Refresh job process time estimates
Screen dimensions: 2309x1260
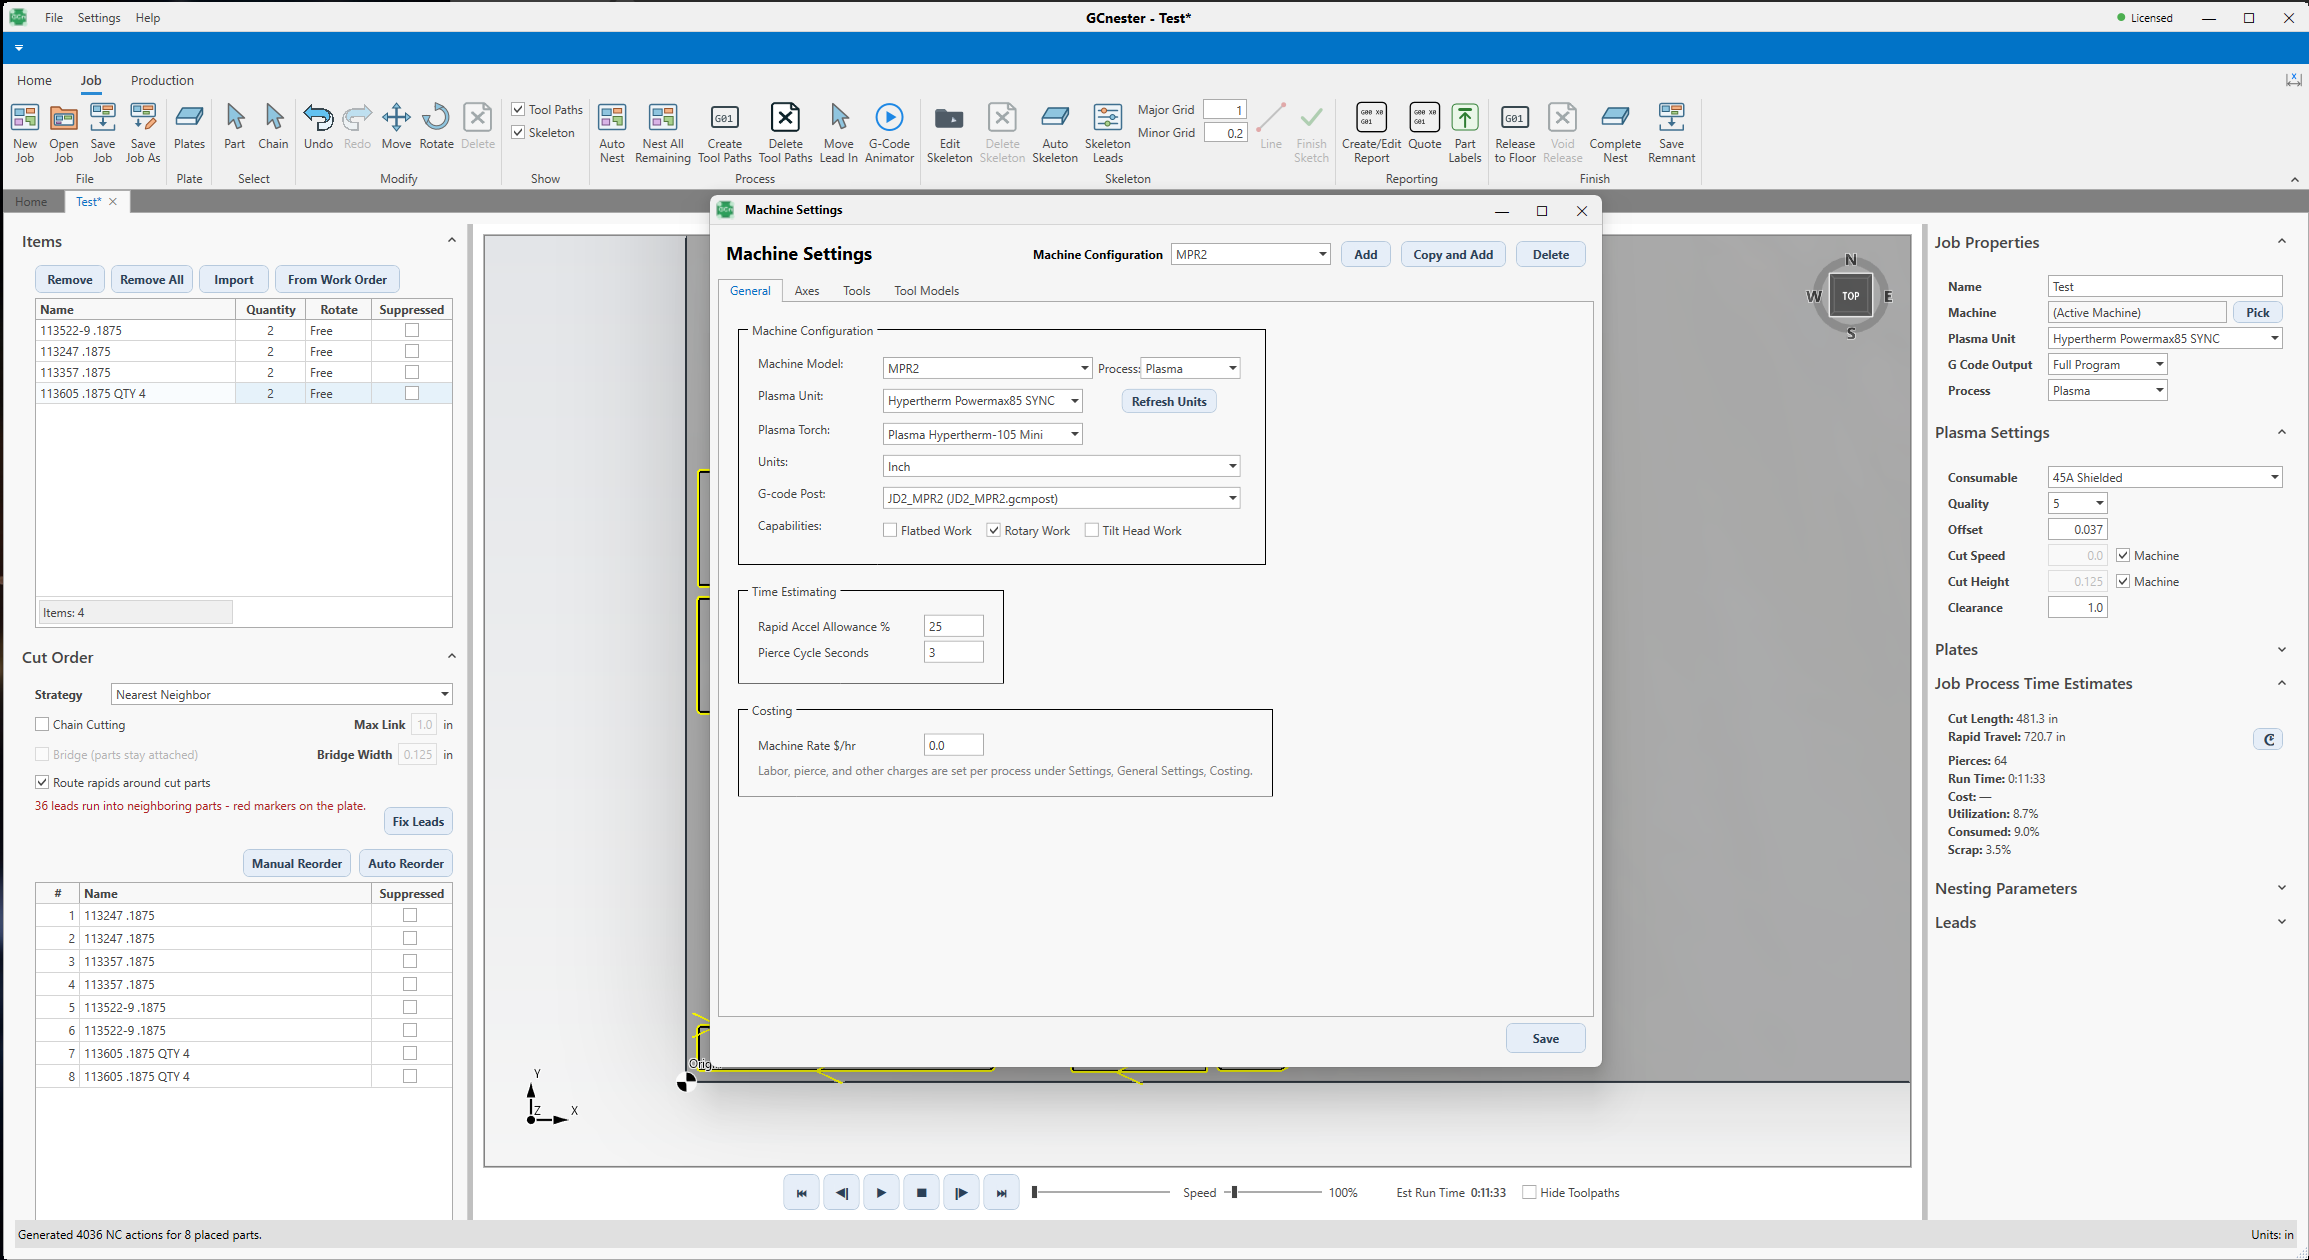2268,739
